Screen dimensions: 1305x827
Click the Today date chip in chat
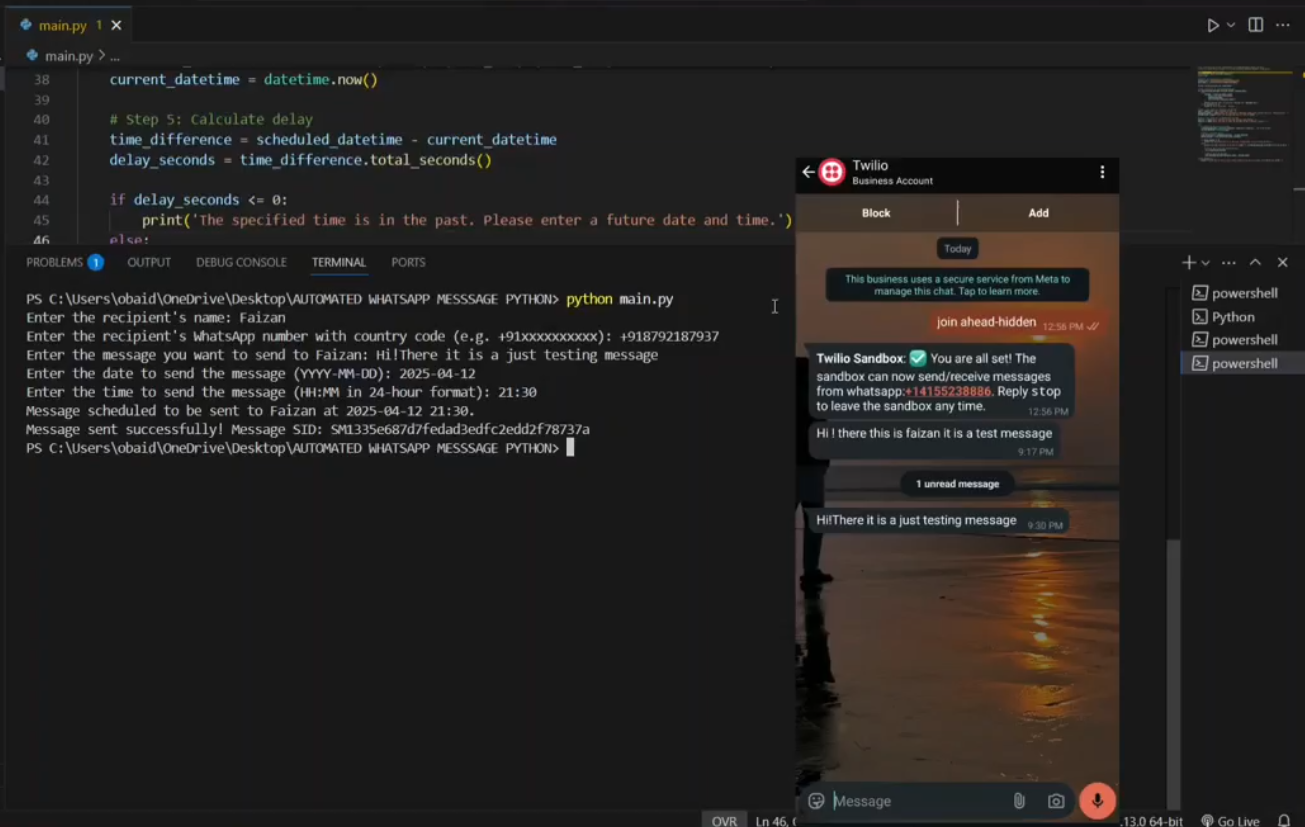(957, 248)
